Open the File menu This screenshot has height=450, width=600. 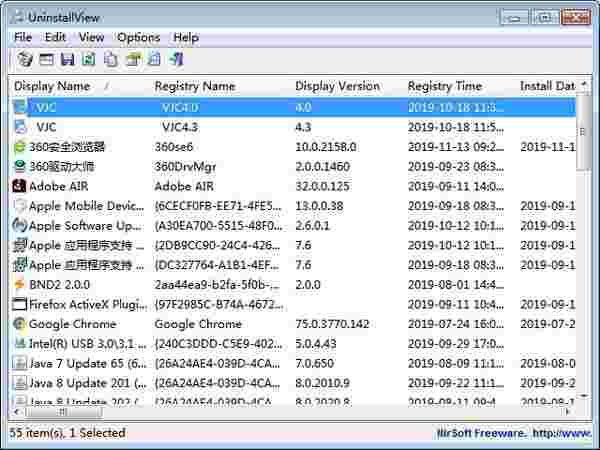tap(23, 37)
